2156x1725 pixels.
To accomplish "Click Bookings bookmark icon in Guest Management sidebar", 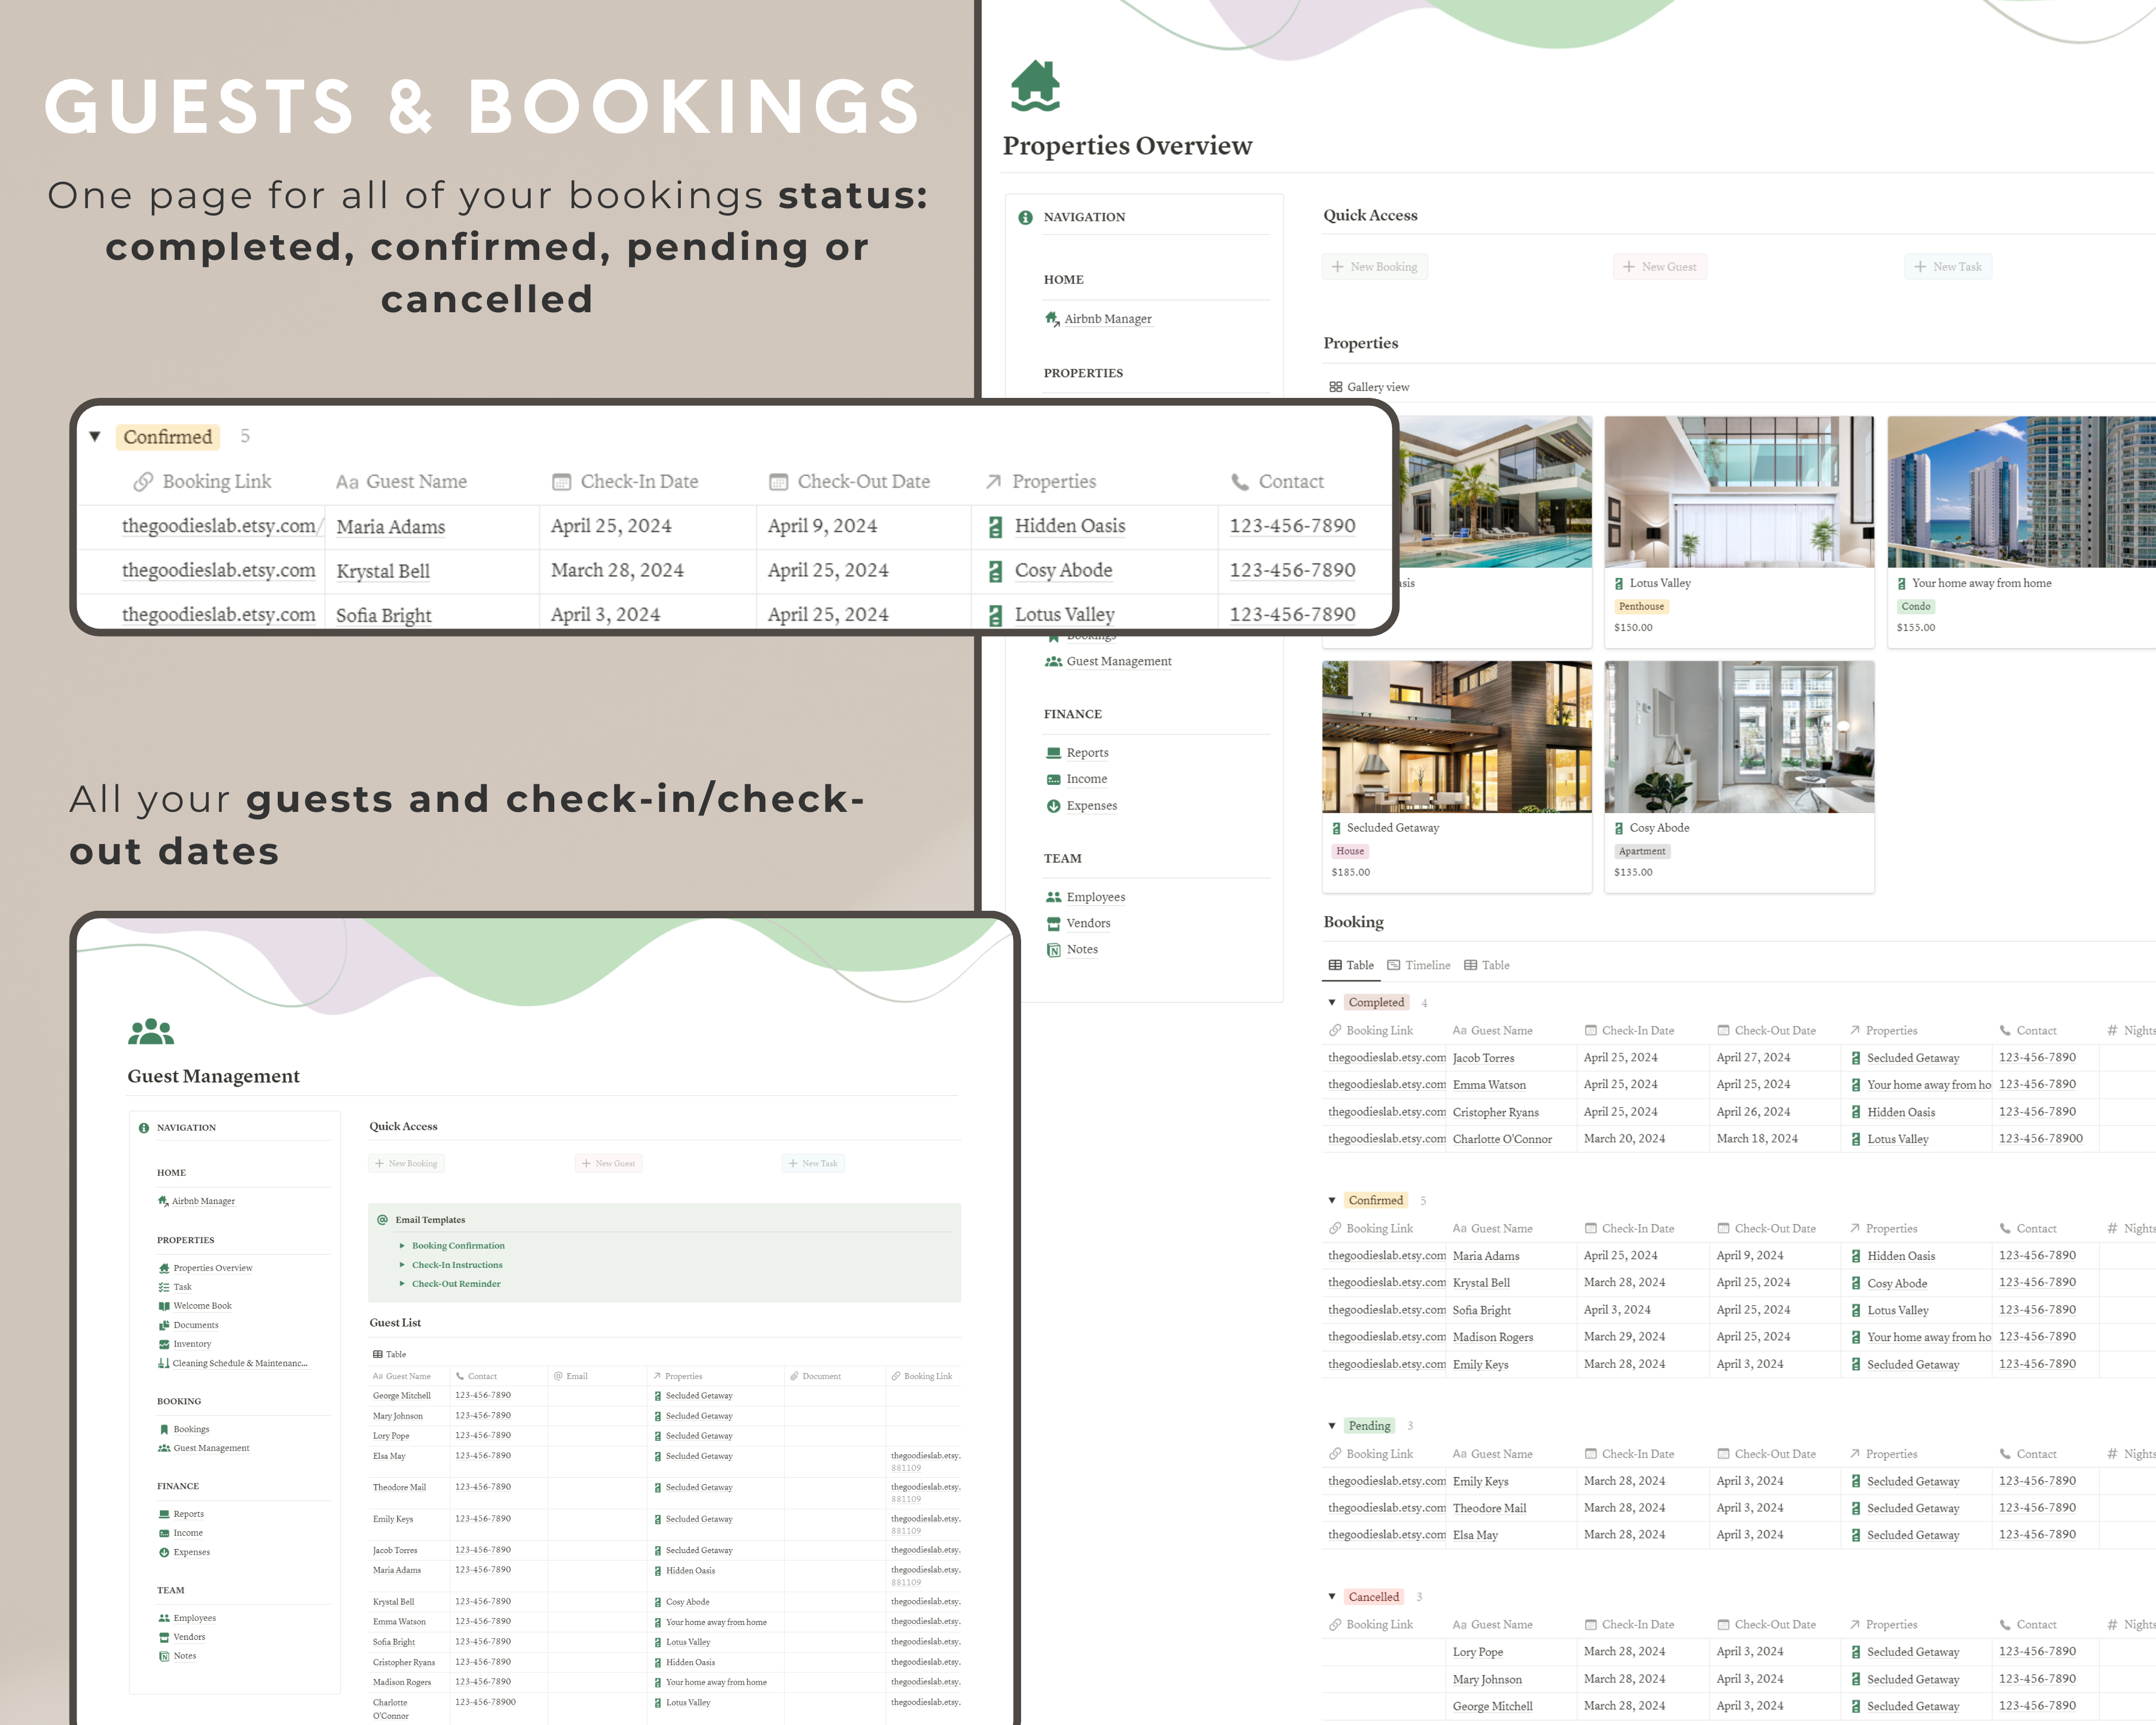I will click(164, 1429).
